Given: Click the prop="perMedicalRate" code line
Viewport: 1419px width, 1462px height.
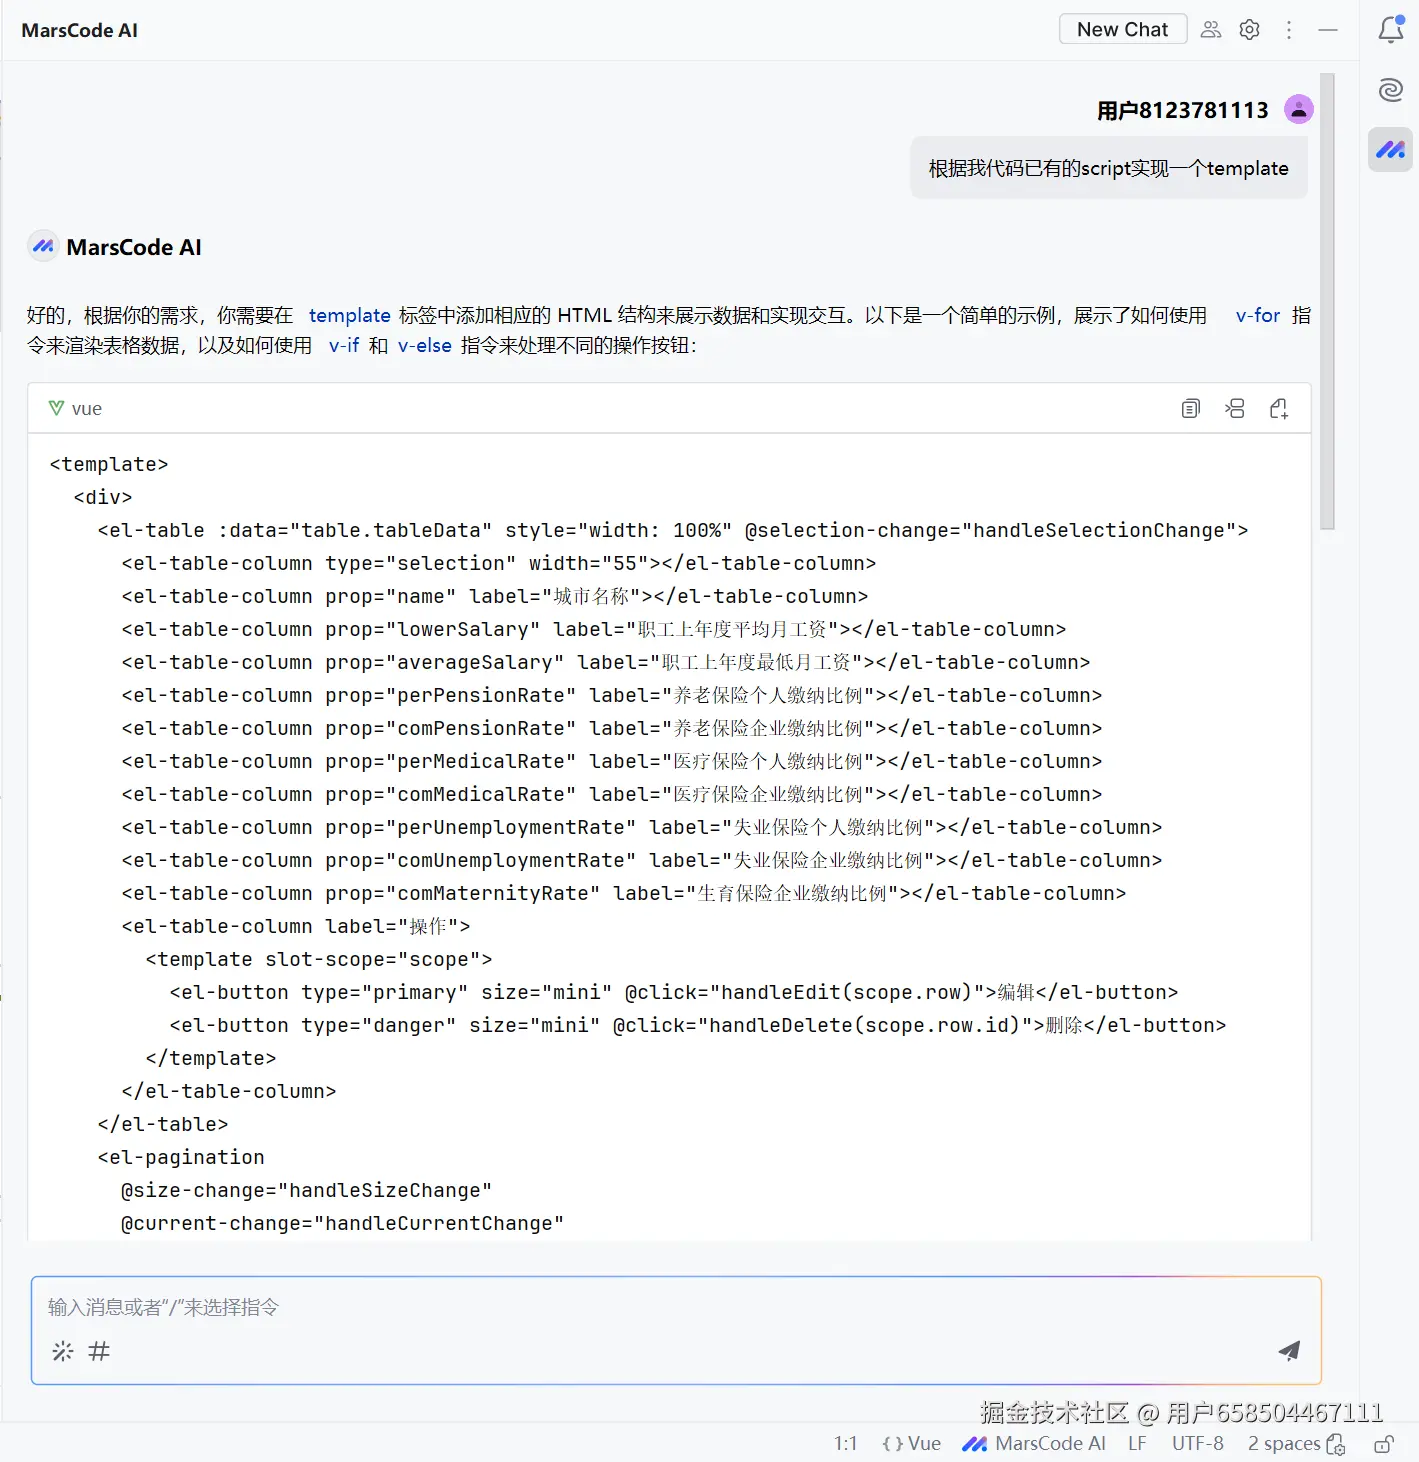Looking at the screenshot, I should pyautogui.click(x=611, y=761).
